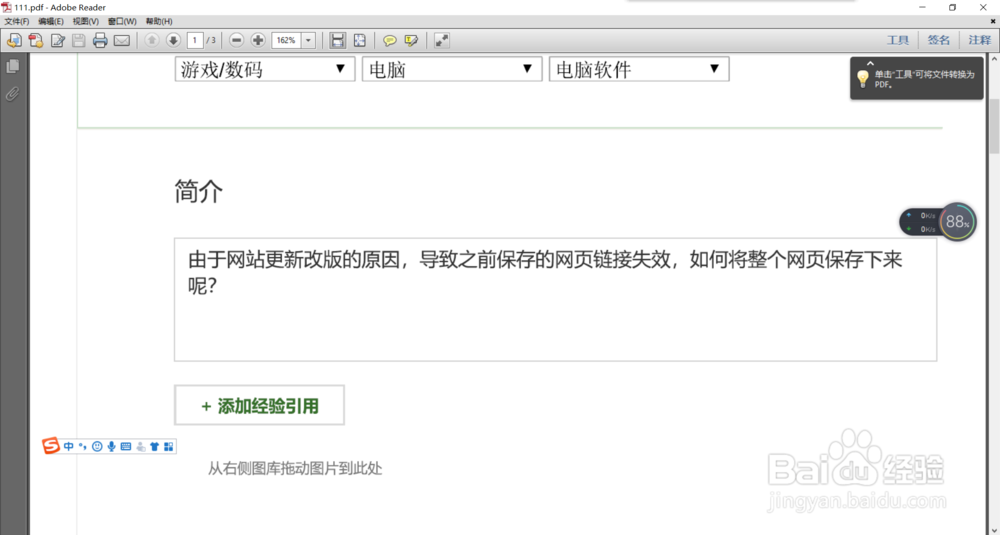Zoom in with the plus icon
The image size is (1000, 535).
(x=258, y=40)
